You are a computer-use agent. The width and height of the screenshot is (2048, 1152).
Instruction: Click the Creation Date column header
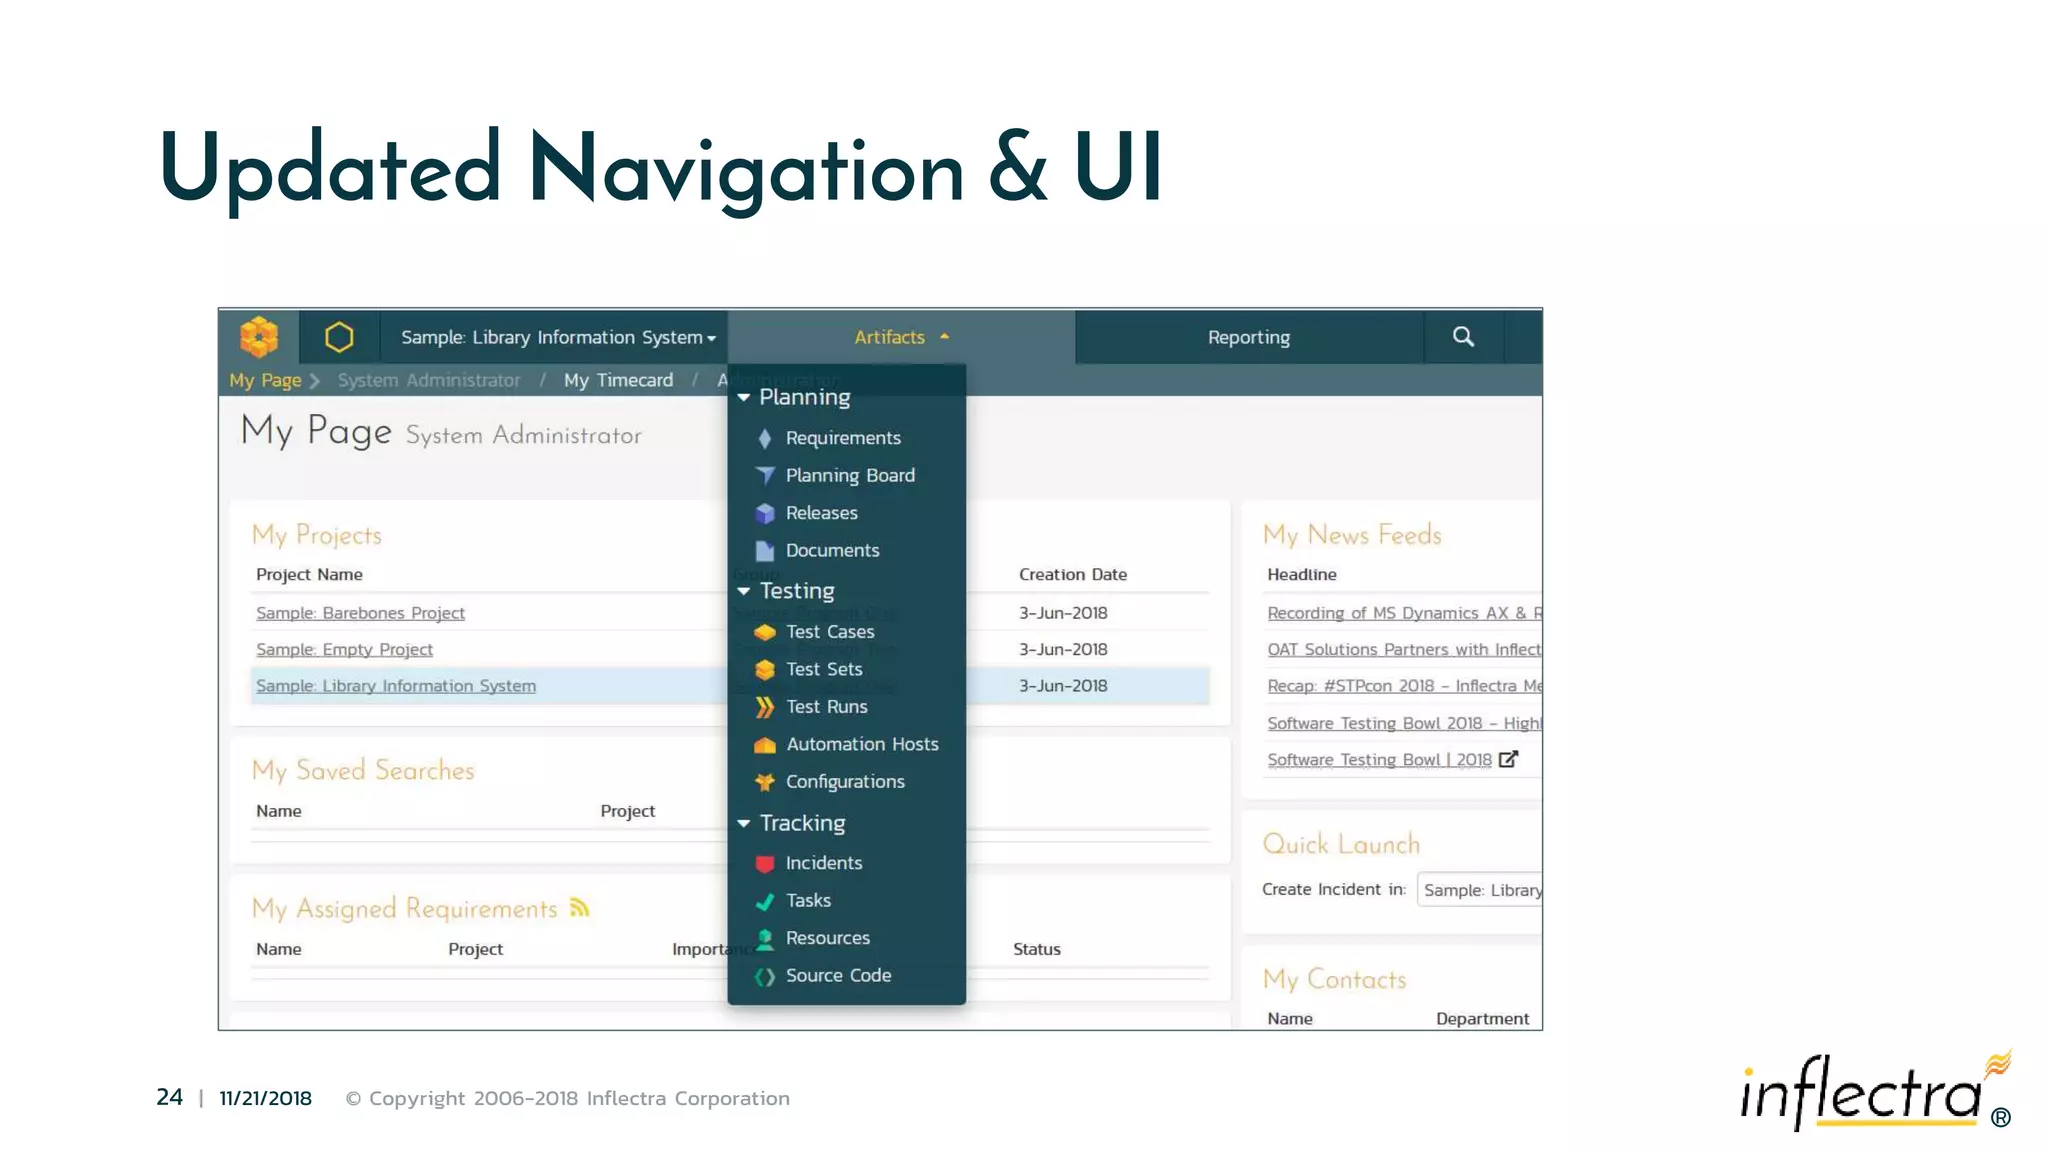1072,575
